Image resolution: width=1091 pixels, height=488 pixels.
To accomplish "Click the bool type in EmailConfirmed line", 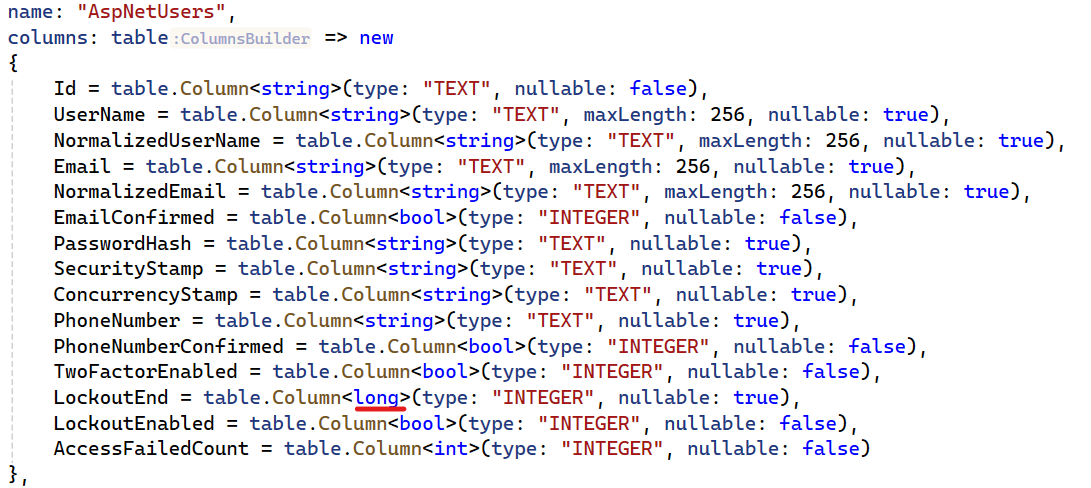I will click(423, 218).
